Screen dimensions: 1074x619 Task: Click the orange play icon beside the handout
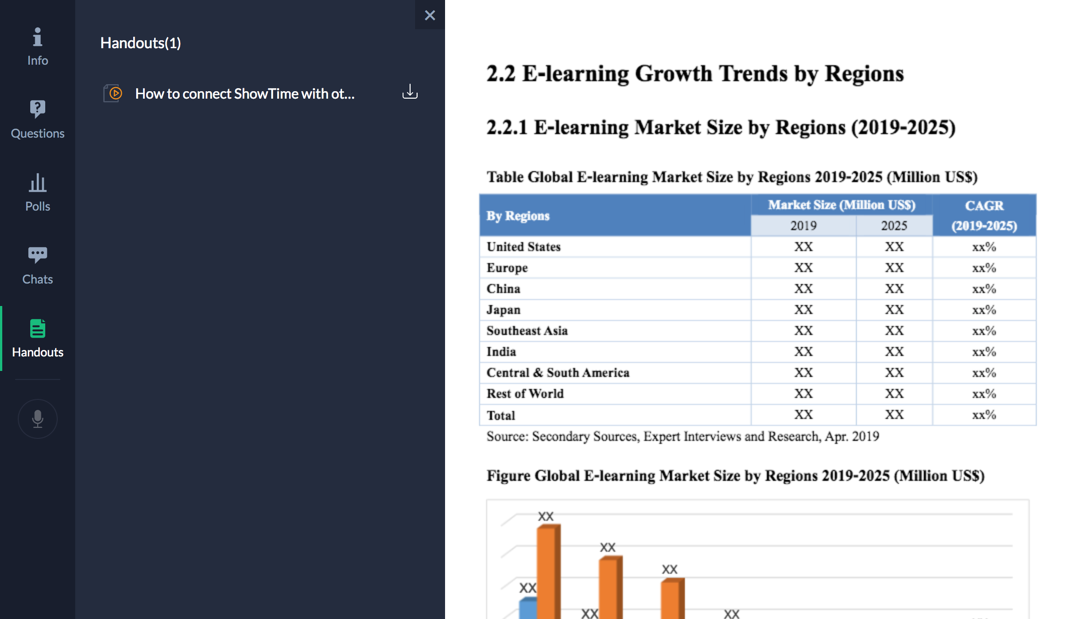114,93
